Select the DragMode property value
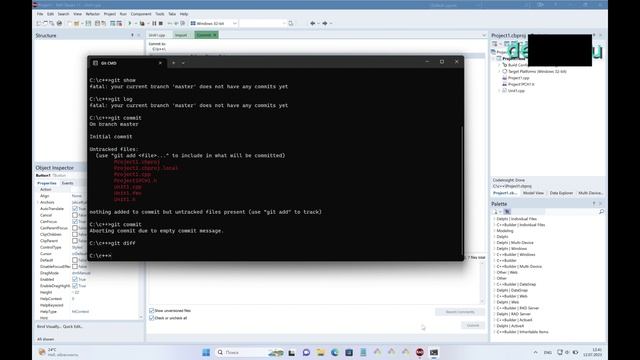 pos(81,273)
